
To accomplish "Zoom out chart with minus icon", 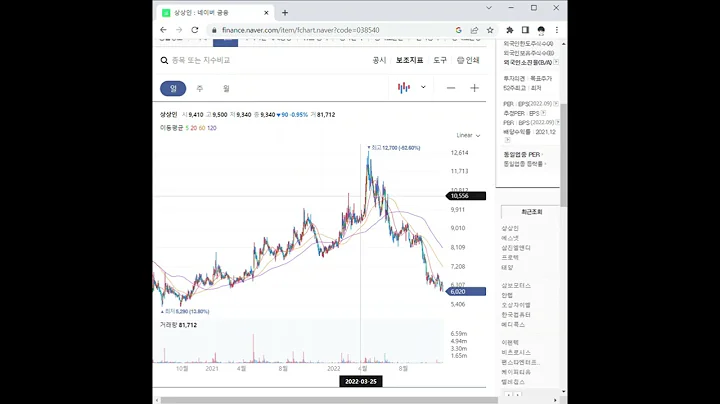I will click(451, 88).
